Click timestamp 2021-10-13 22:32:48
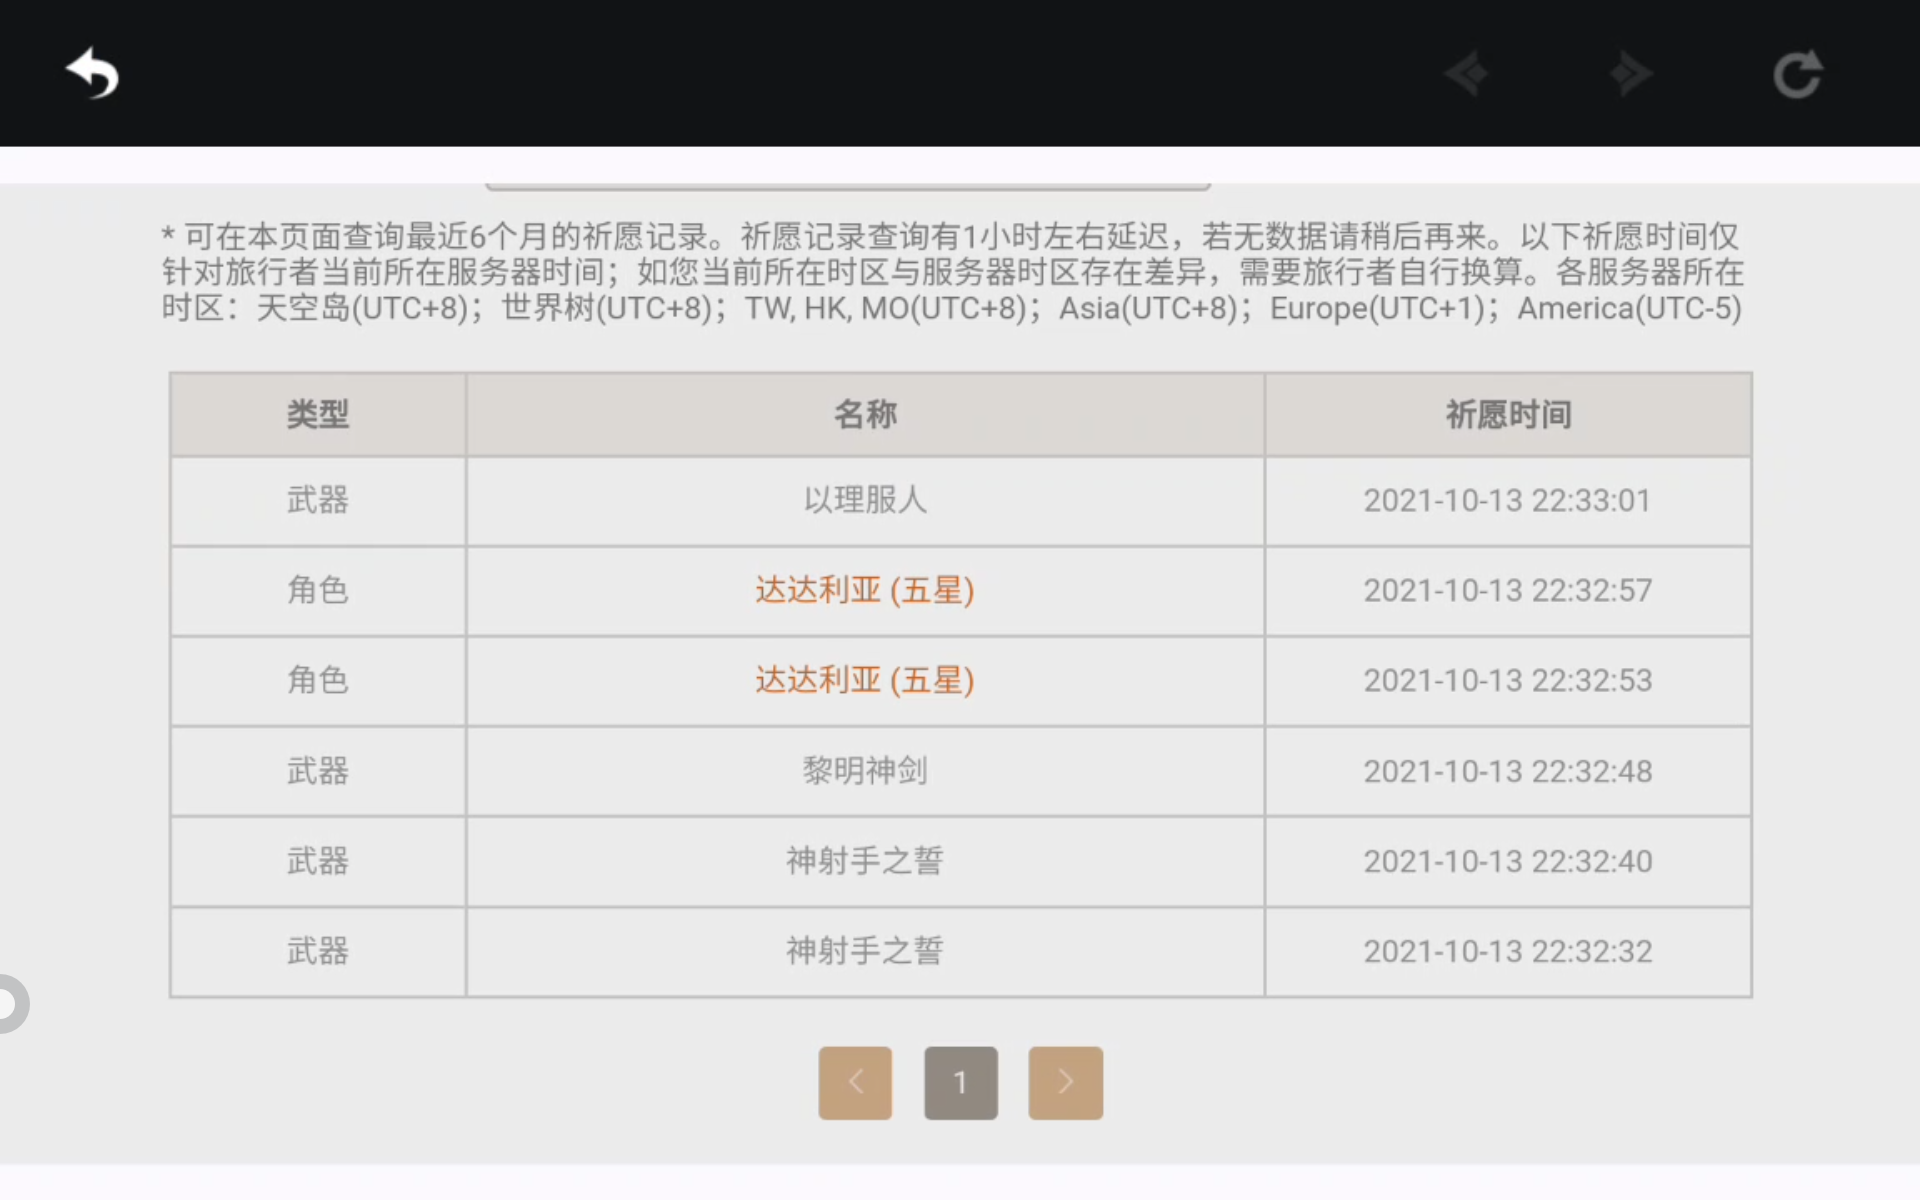This screenshot has width=1920, height=1200. coord(1507,771)
